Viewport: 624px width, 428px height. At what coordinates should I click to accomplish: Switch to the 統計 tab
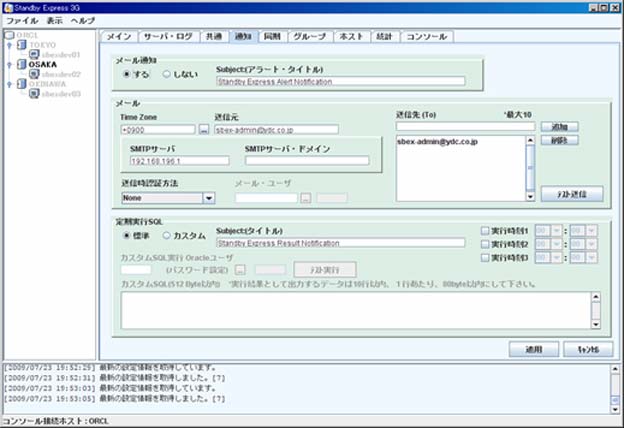(384, 37)
